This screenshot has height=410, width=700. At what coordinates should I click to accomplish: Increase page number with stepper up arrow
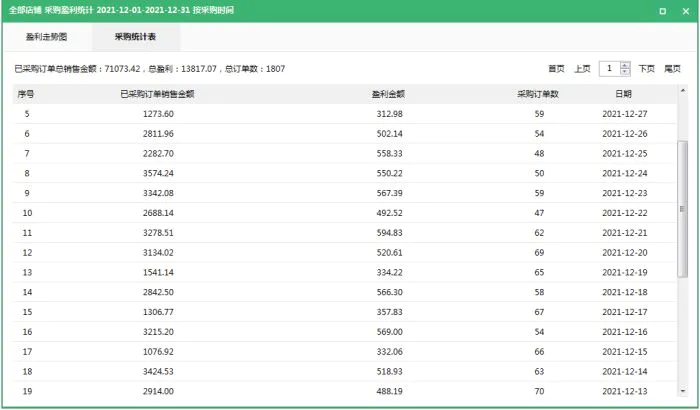pos(625,65)
